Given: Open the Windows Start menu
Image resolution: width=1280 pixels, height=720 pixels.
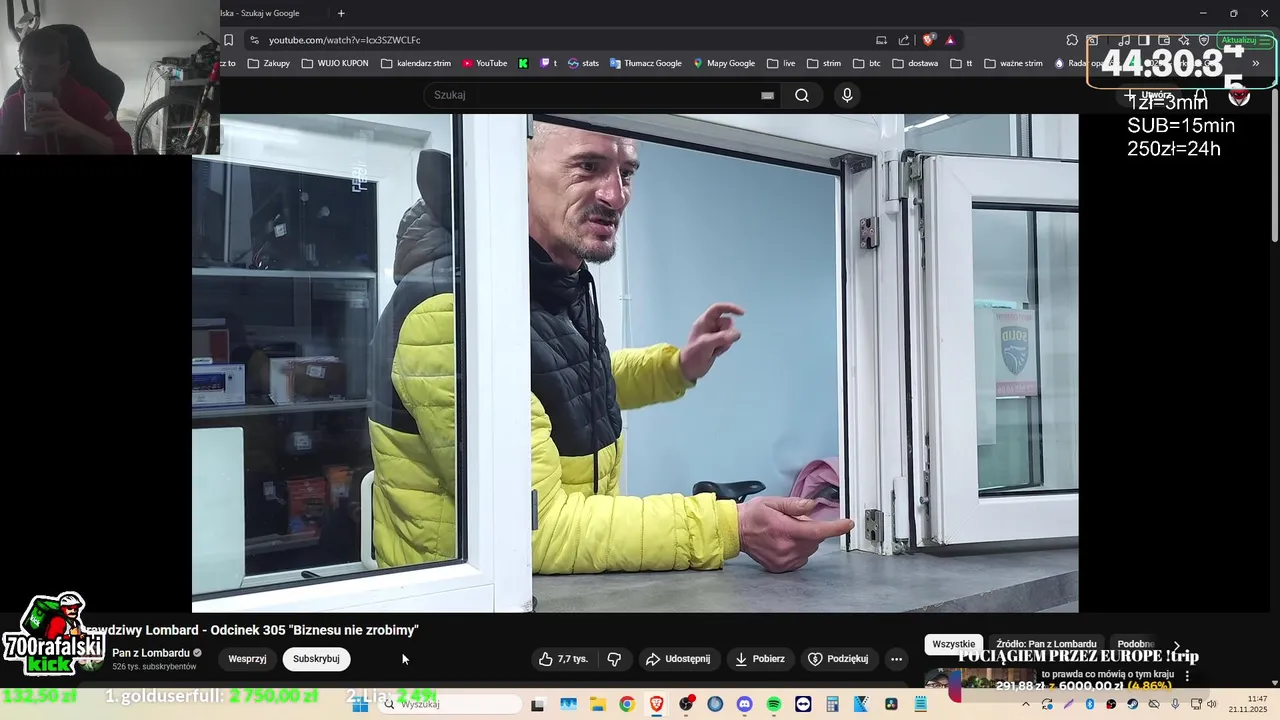Looking at the screenshot, I should click(x=360, y=704).
